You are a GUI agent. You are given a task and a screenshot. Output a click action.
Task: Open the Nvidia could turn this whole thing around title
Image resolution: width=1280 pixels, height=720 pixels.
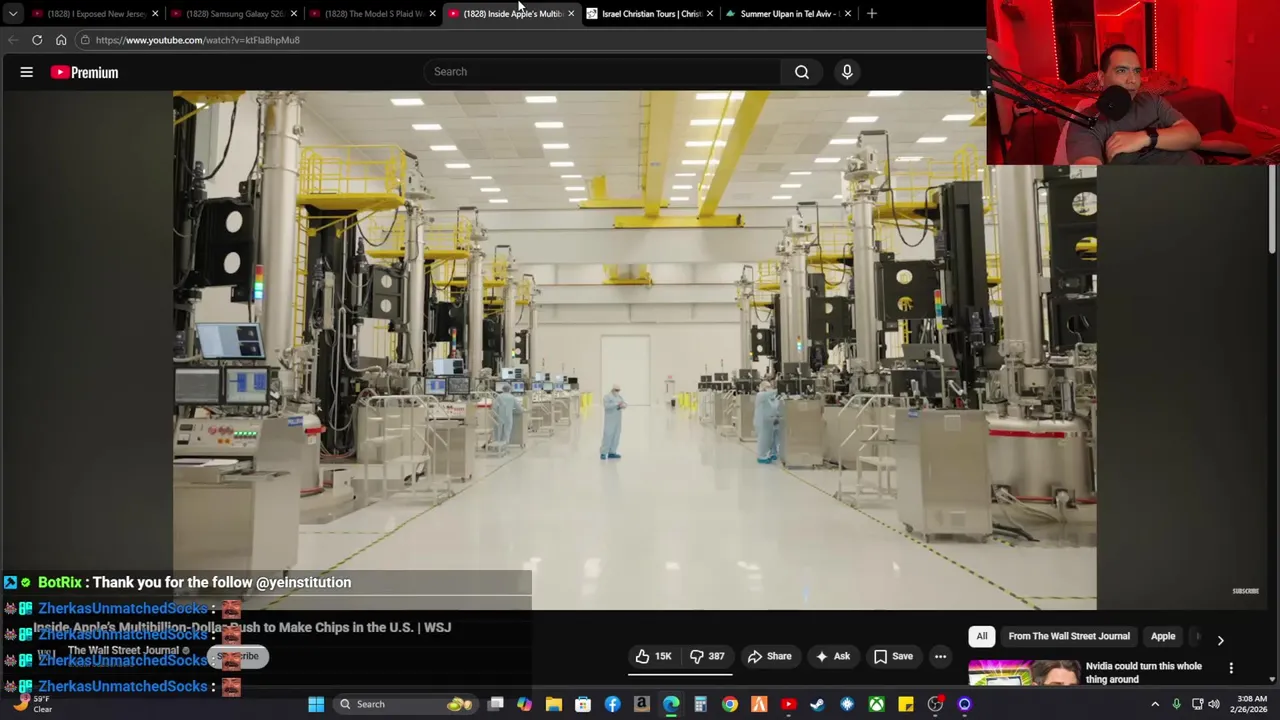pos(1144,672)
